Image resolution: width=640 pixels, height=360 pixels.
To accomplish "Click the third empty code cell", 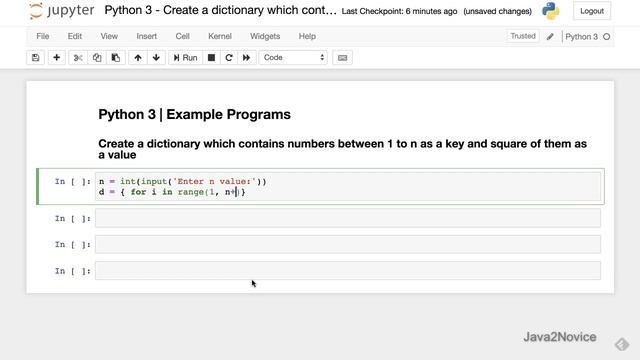I will click(x=348, y=244).
